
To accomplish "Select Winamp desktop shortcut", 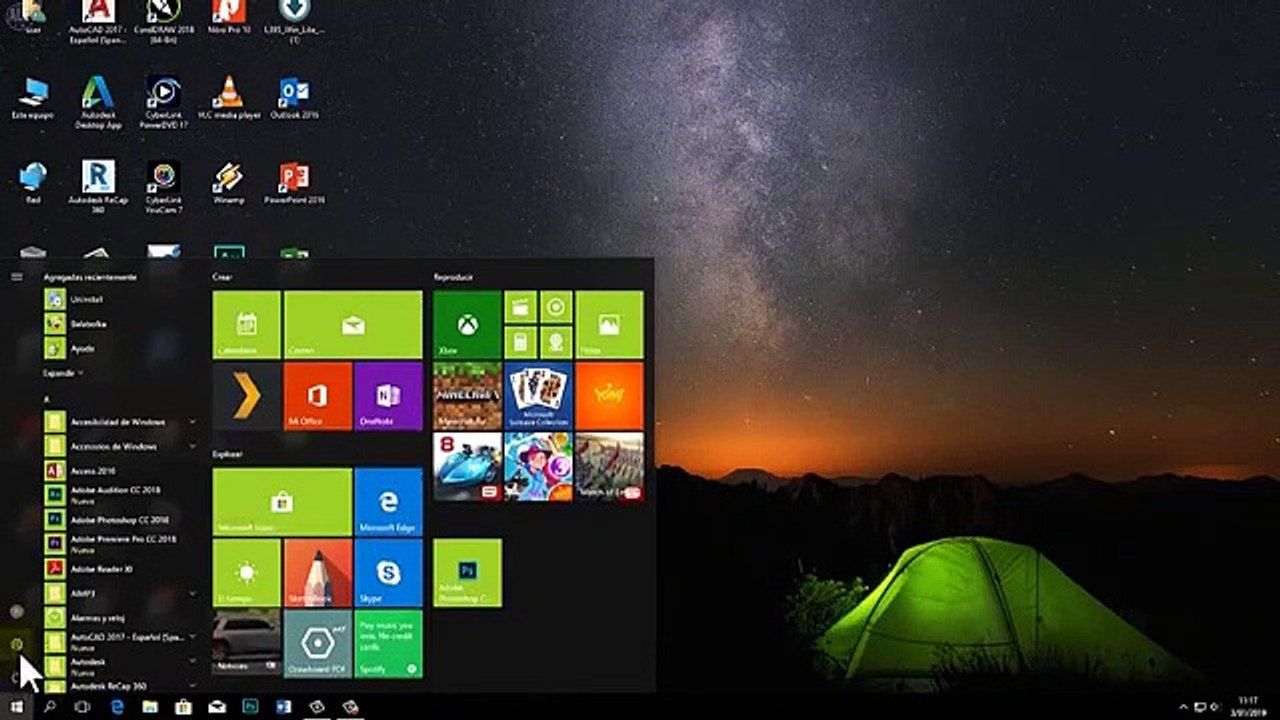I will pos(228,182).
